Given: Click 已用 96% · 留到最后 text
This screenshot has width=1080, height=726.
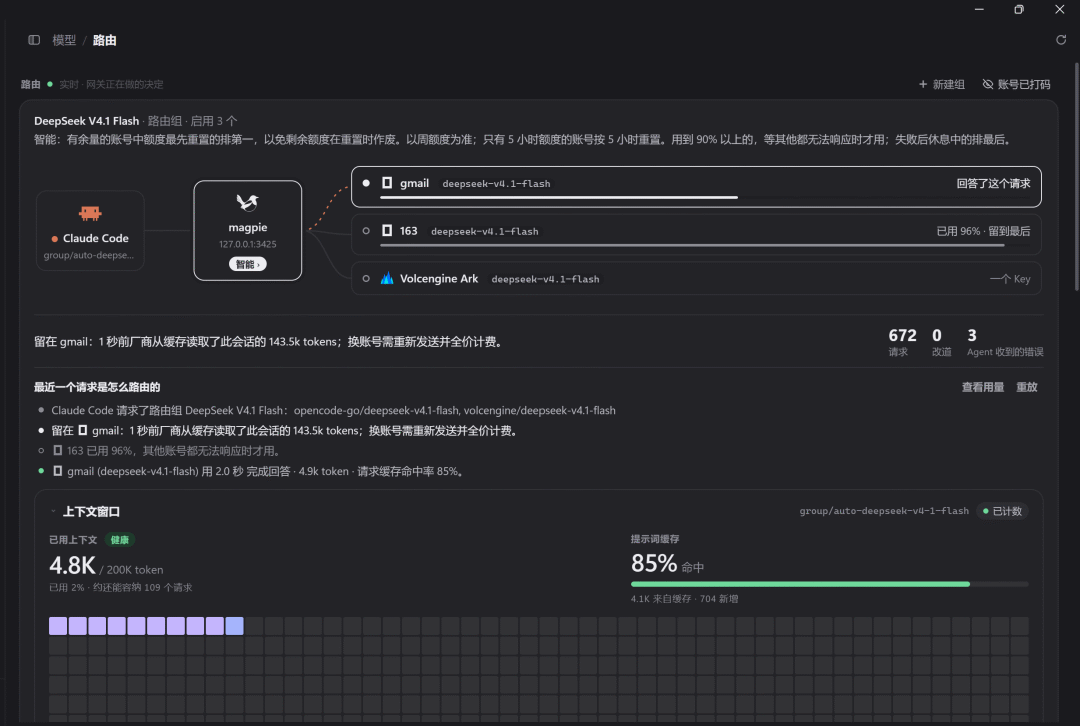Looking at the screenshot, I should tap(984, 231).
